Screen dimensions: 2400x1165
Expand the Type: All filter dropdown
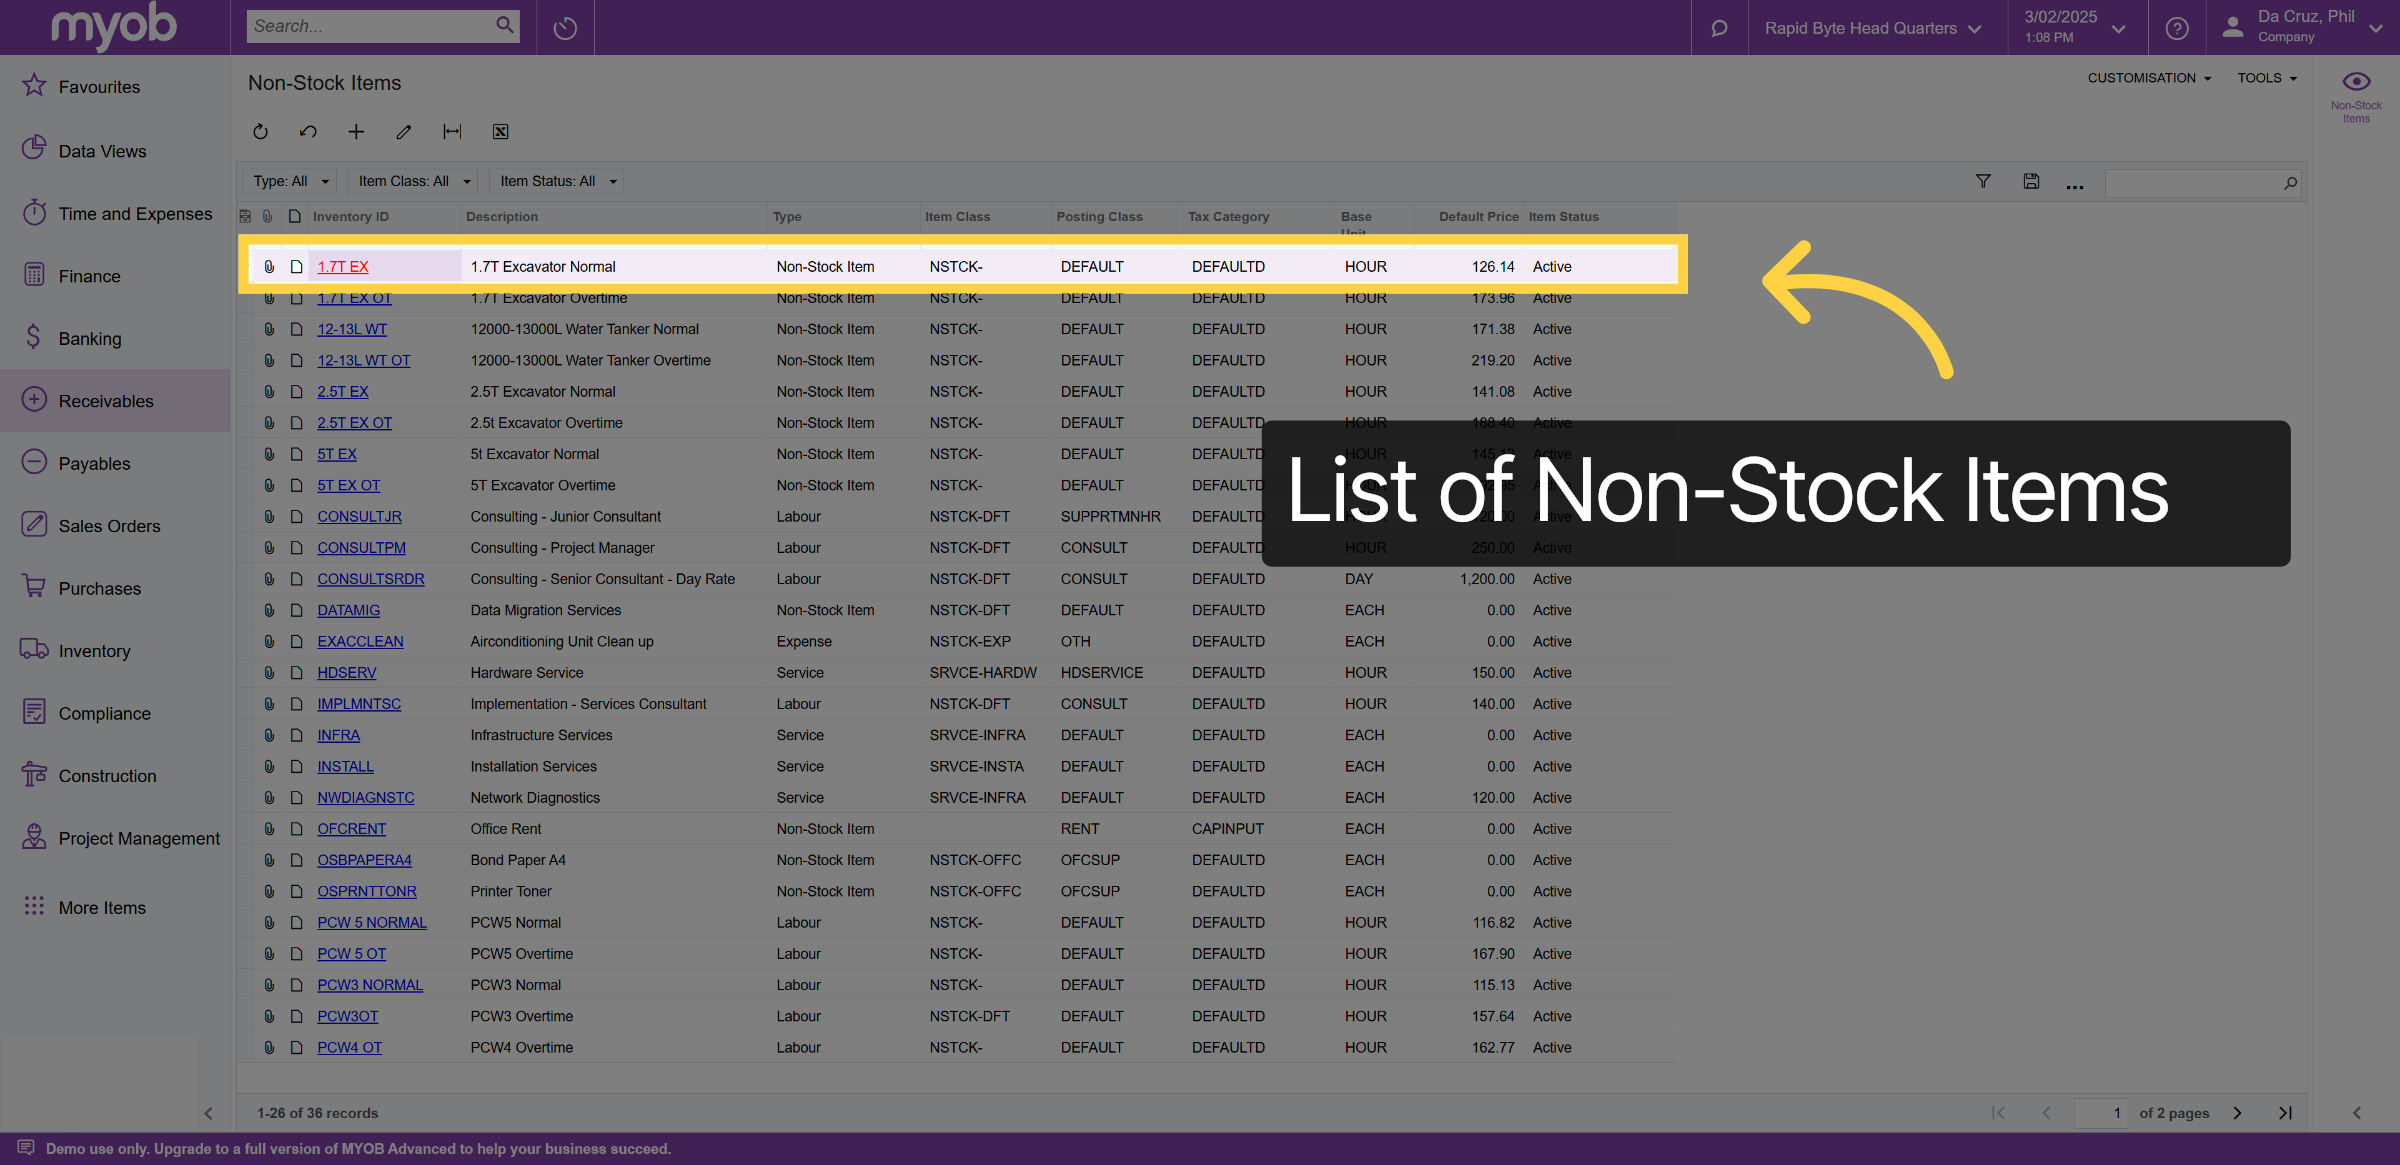290,181
